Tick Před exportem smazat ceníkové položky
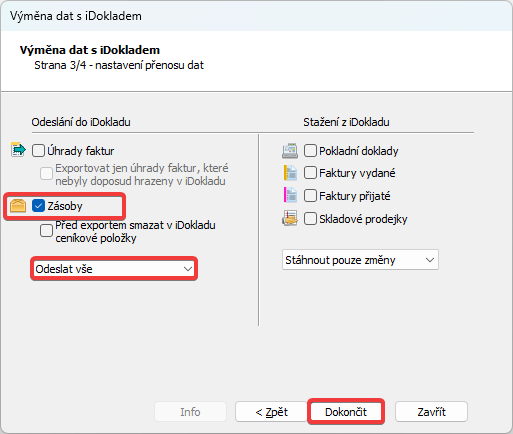Viewport: 513px width, 434px height. pyautogui.click(x=46, y=231)
